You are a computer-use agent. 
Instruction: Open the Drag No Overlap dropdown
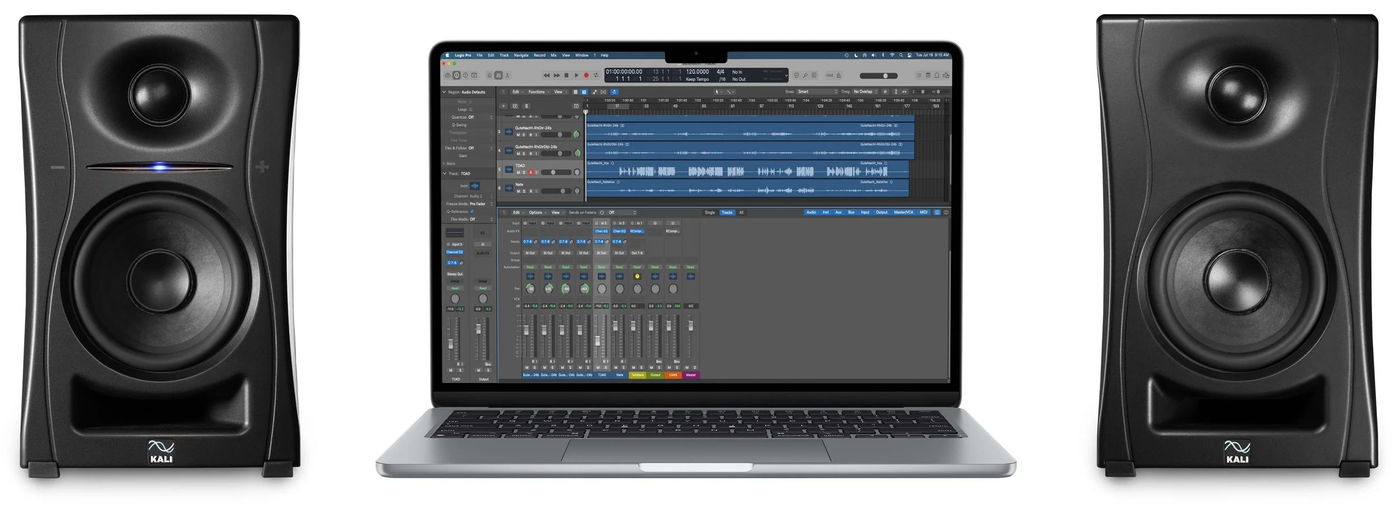click(x=866, y=92)
